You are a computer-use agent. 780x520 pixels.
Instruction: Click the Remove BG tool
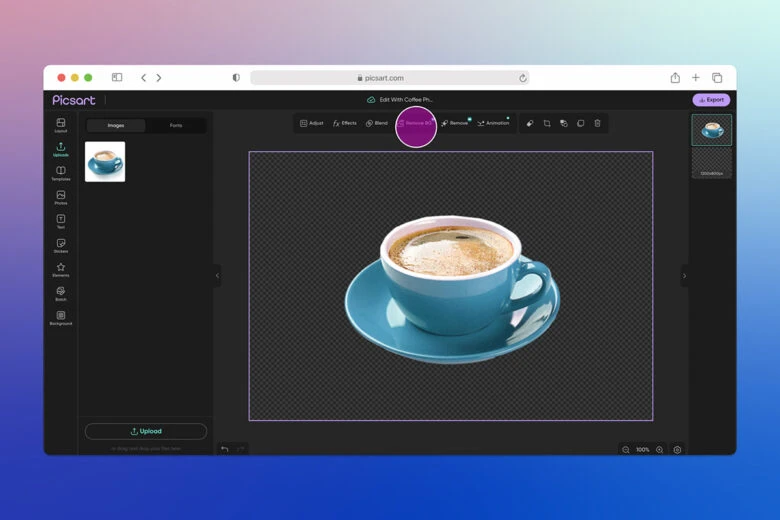pyautogui.click(x=416, y=123)
